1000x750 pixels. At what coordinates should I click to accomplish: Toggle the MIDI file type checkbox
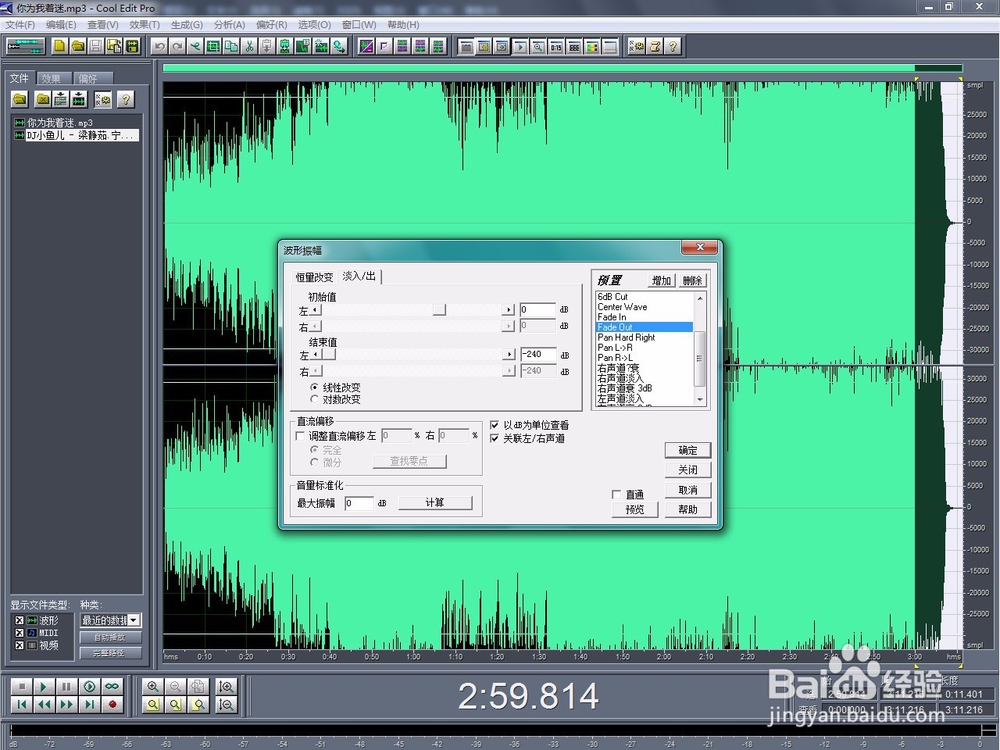(19, 633)
